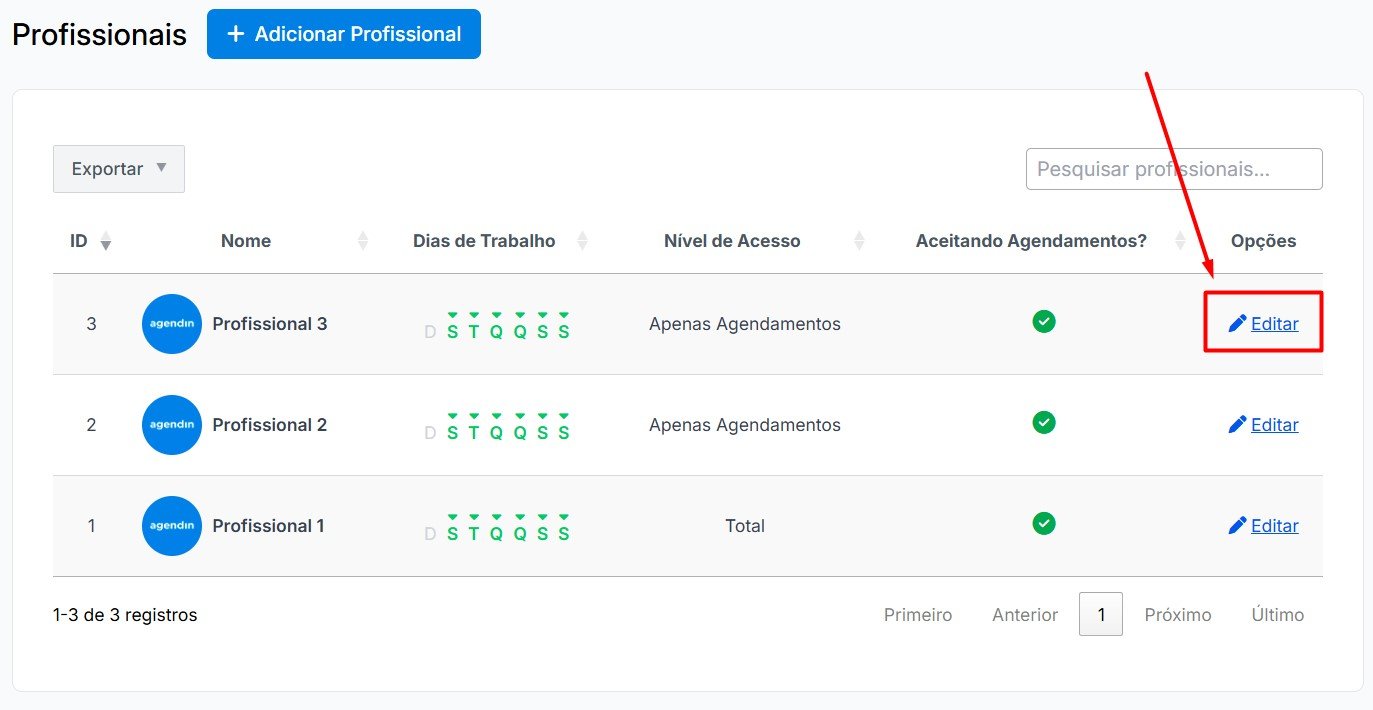
Task: Click pencil icon in Profissional 2 row
Action: [x=1237, y=424]
